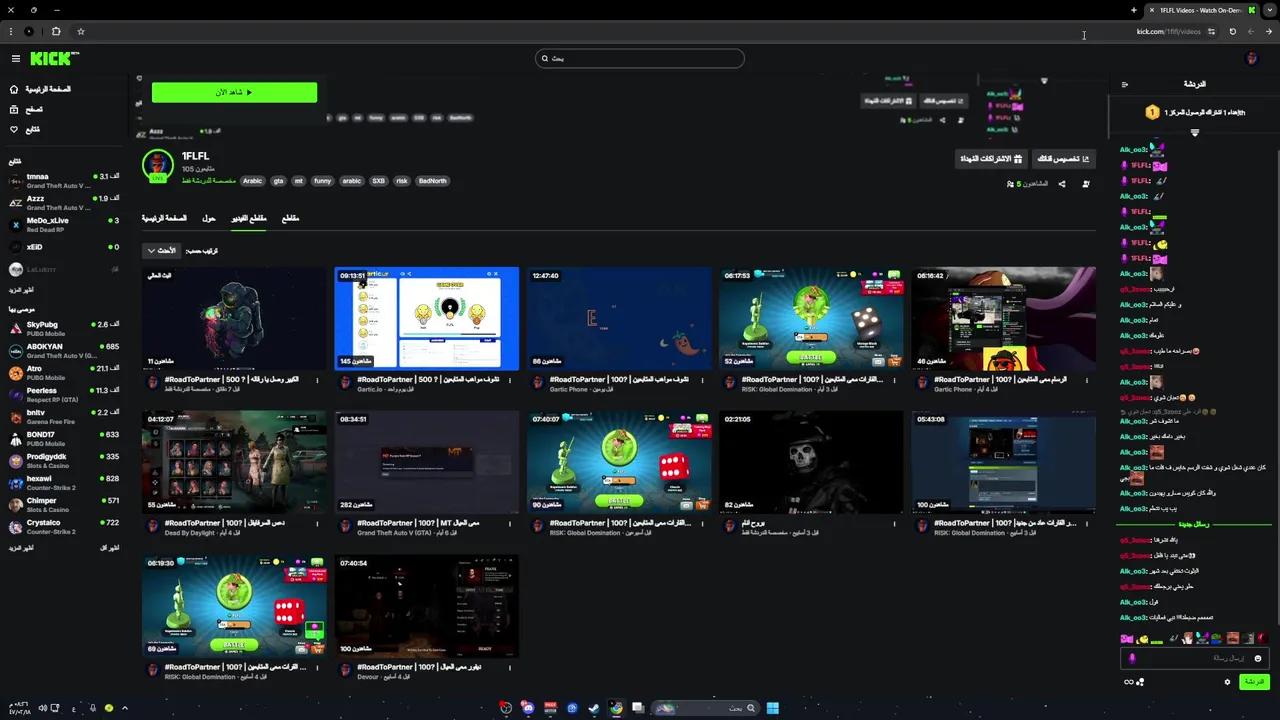Open the 02:21:05 skull video thumbnail
The image size is (1280, 720).
point(811,462)
